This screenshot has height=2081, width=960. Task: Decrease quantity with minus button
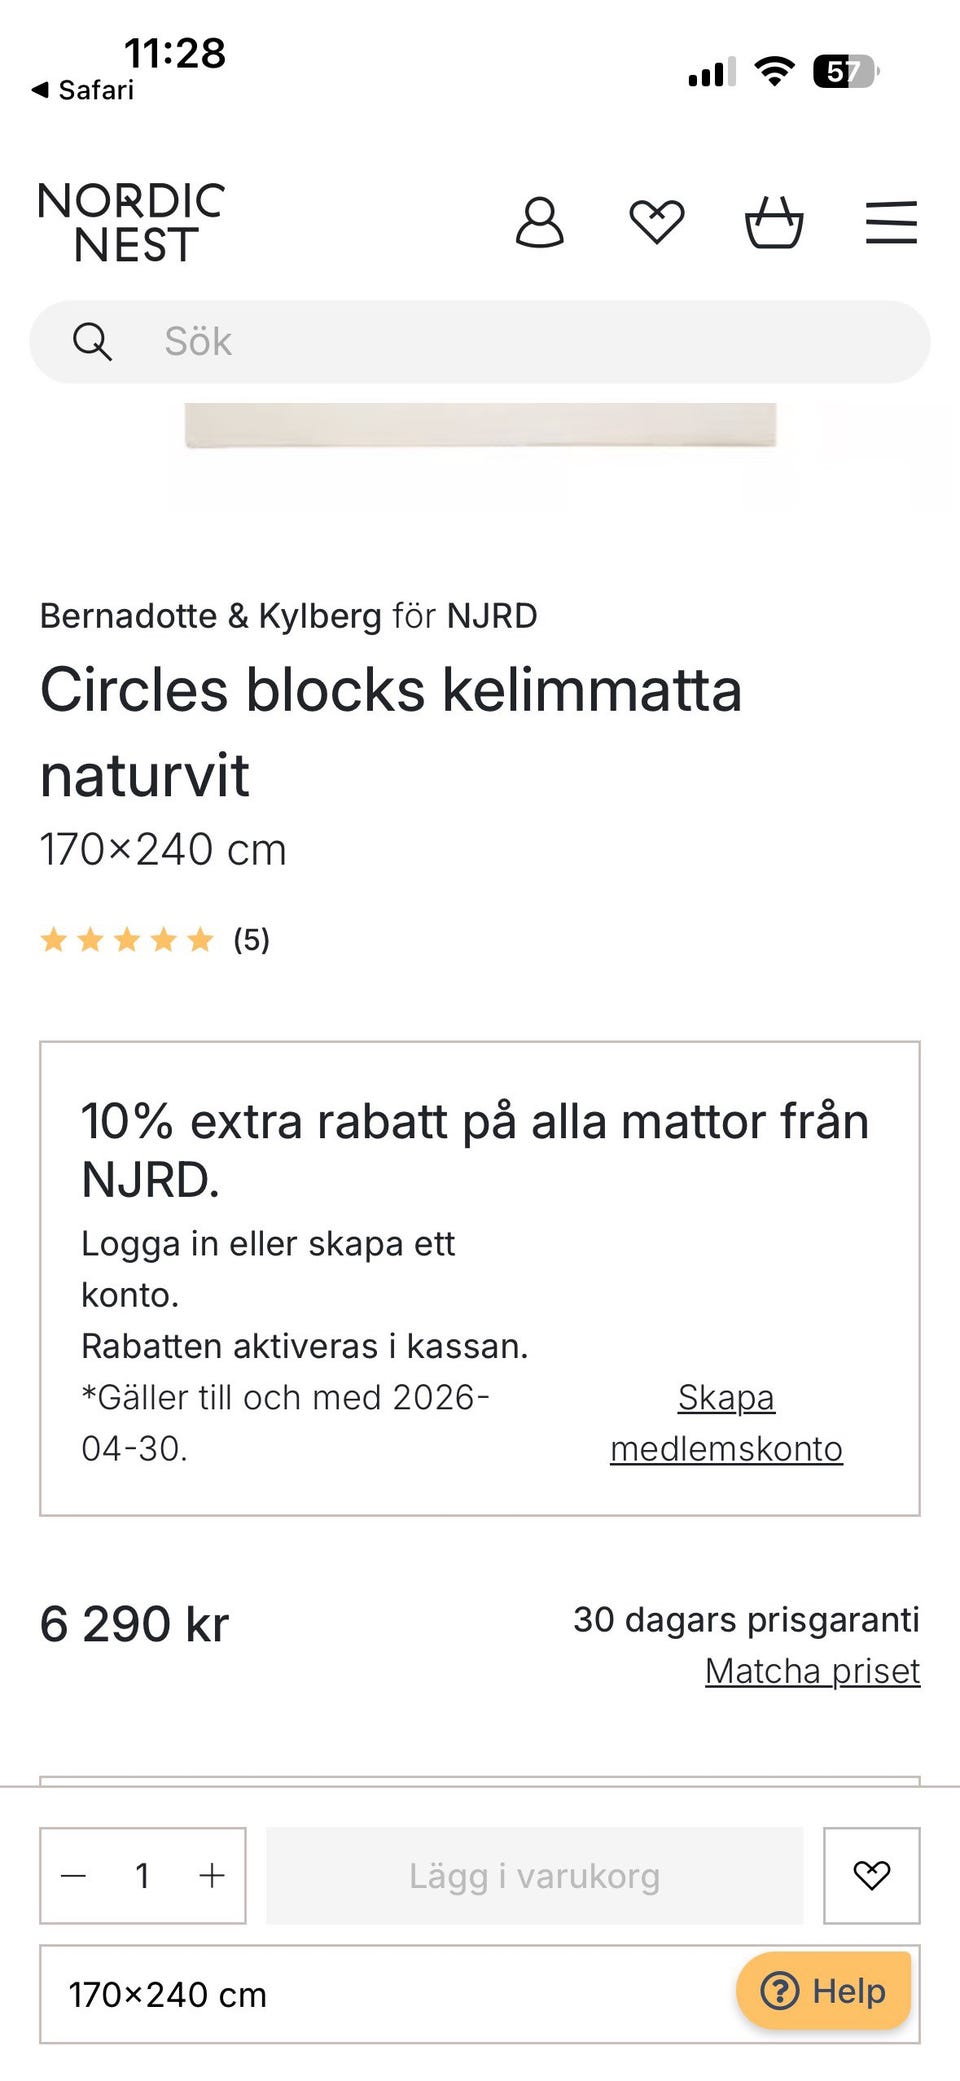tap(74, 1876)
